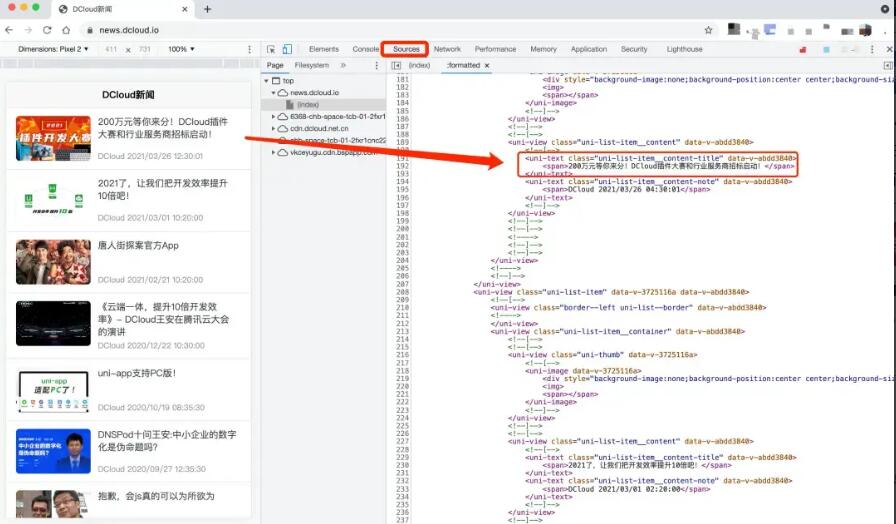Screen dimensions: 896x524
Task: Bookmark this page with the star icon
Action: click(709, 30)
